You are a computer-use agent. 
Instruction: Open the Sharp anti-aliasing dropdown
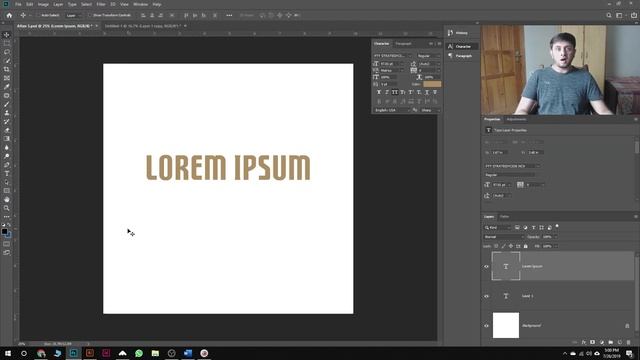pyautogui.click(x=430, y=110)
